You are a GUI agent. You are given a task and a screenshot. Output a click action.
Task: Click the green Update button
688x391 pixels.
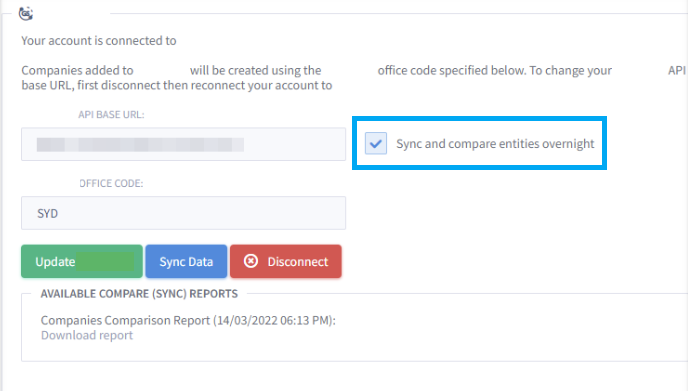click(x=82, y=262)
